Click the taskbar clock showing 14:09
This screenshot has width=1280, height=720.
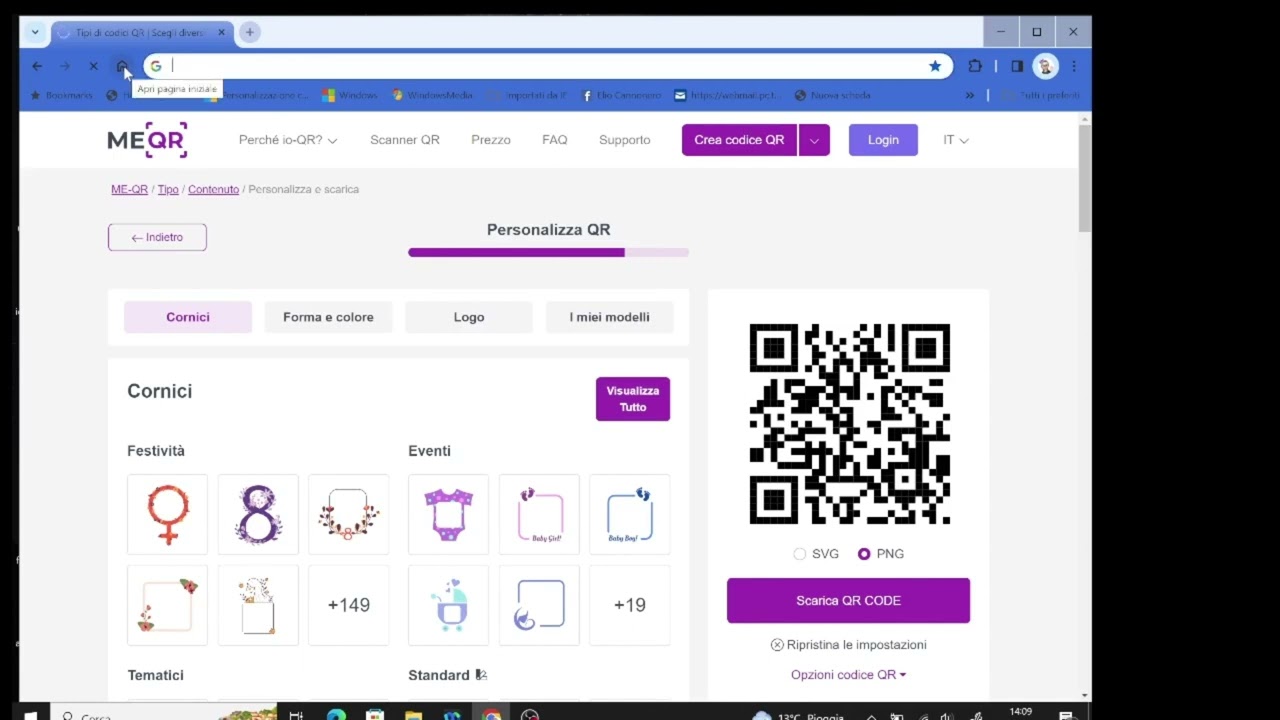point(1021,713)
